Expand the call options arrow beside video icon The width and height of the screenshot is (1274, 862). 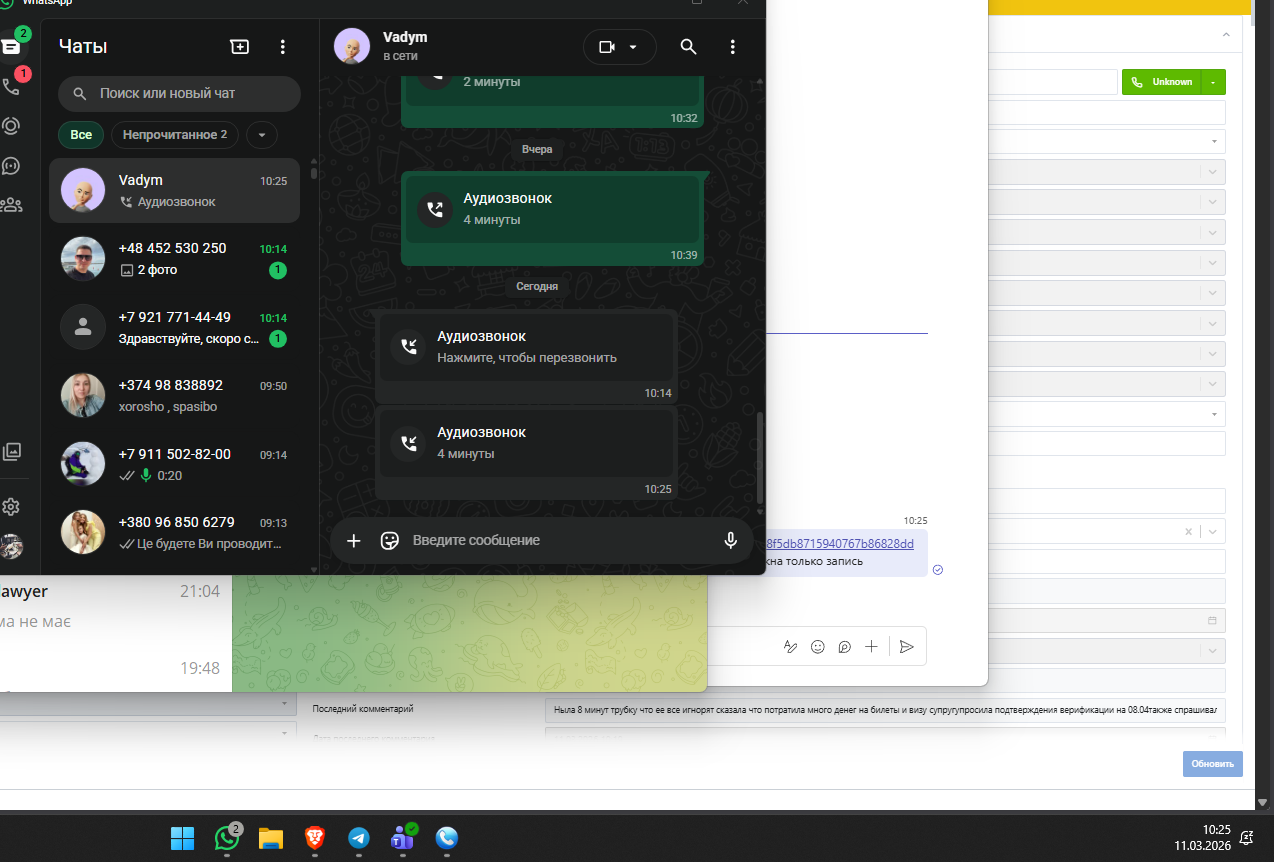tap(633, 47)
